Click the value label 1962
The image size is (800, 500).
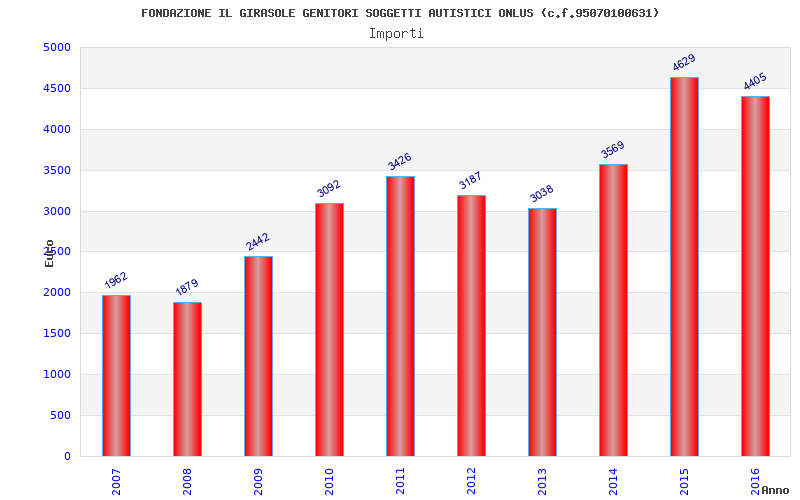coord(116,280)
